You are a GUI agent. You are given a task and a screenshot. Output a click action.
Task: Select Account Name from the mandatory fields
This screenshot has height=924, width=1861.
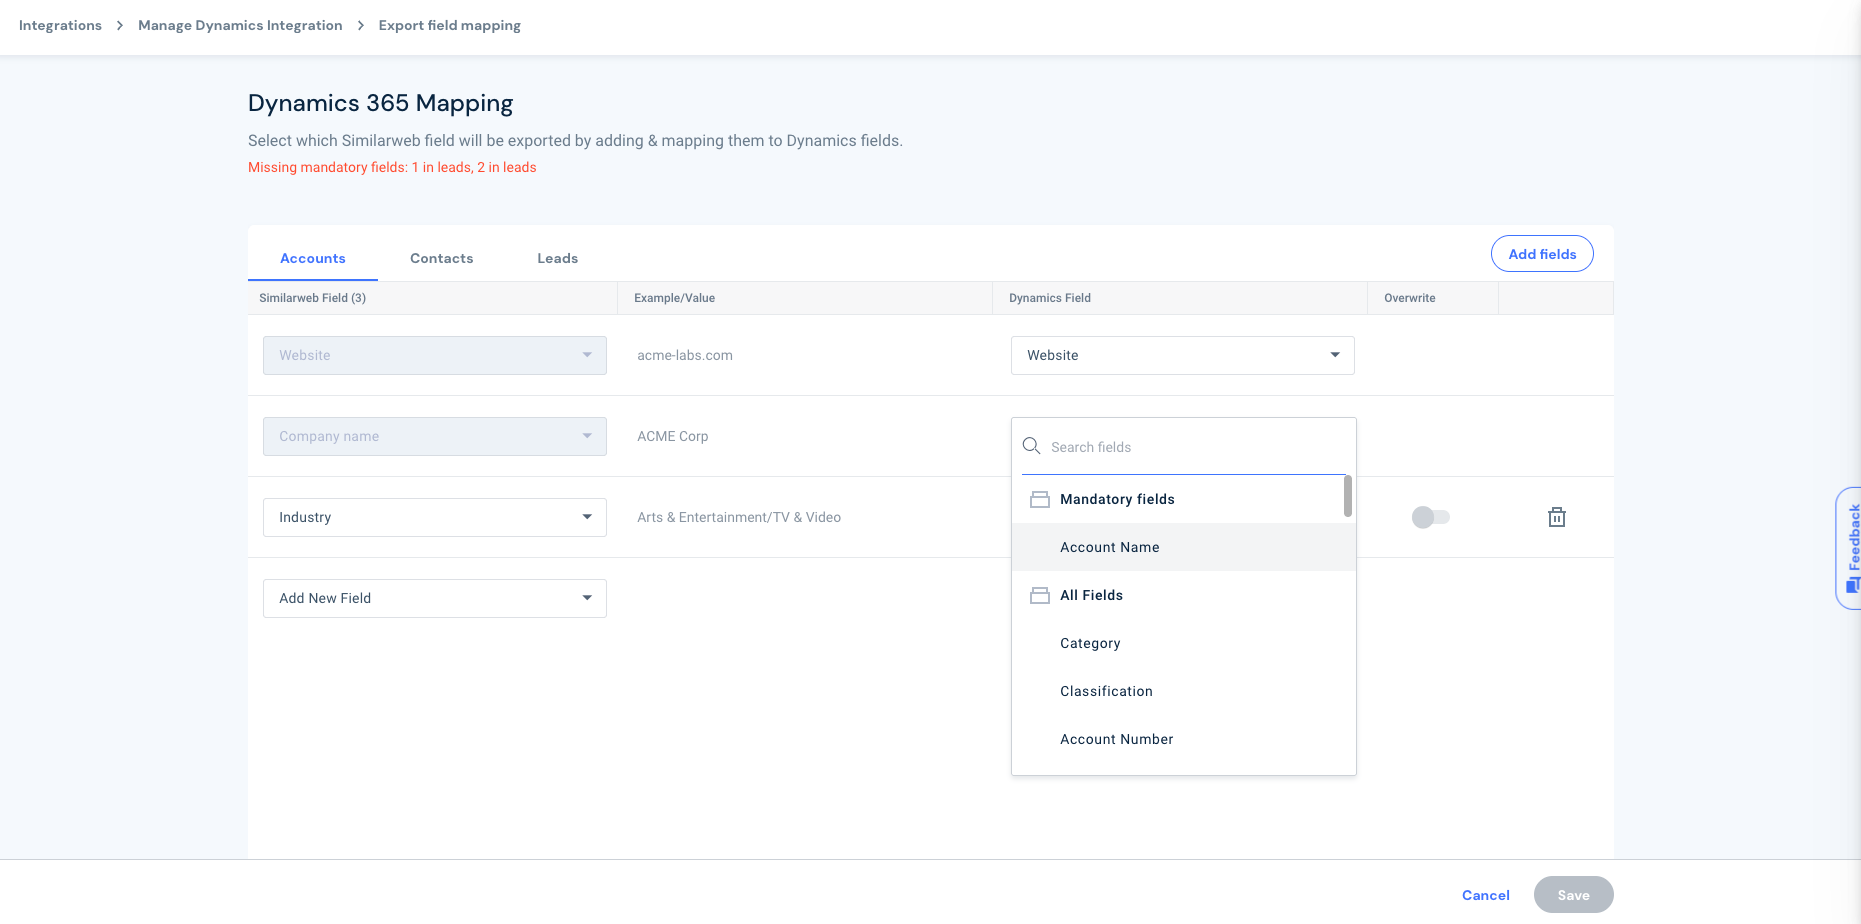1183,547
